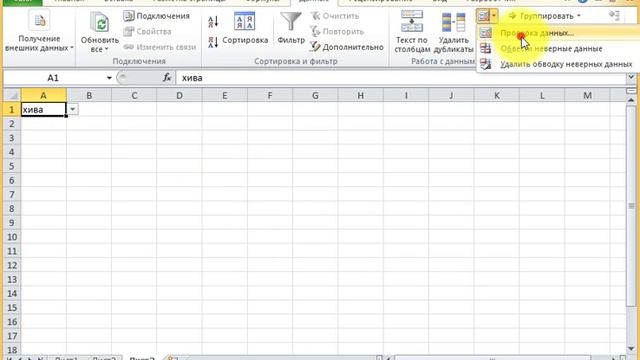Viewport: 640px width, 360px height.
Task: Collapse the data validation dropdown arrow
Action: [494, 16]
